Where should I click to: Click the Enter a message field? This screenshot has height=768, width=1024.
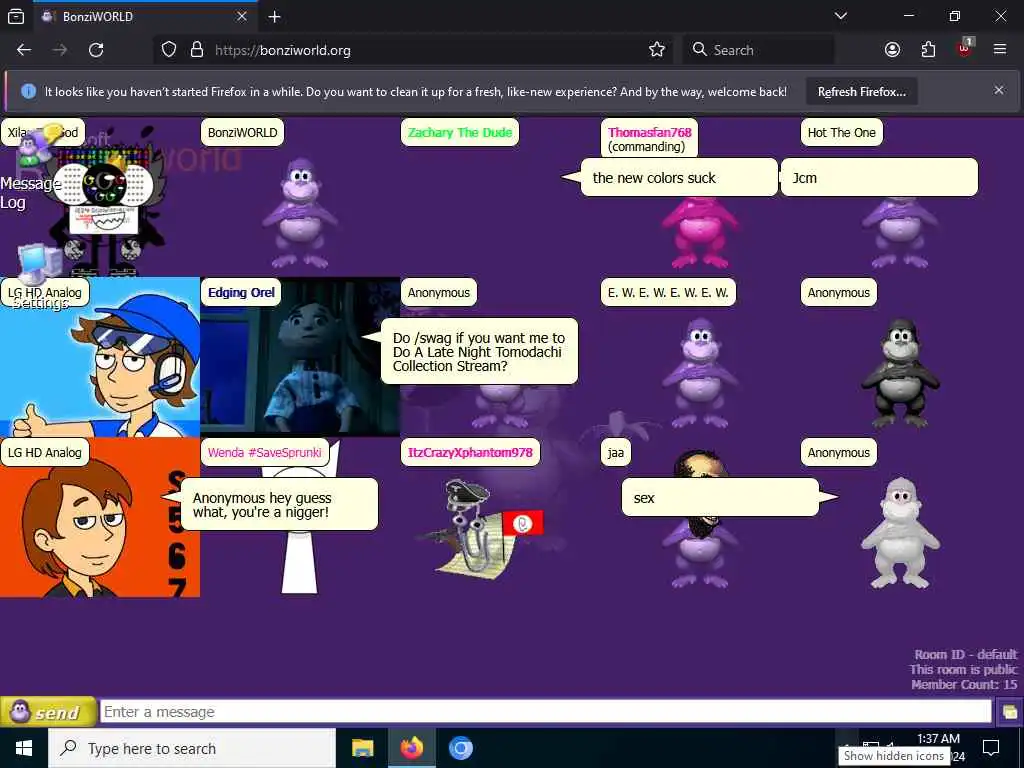click(x=546, y=712)
